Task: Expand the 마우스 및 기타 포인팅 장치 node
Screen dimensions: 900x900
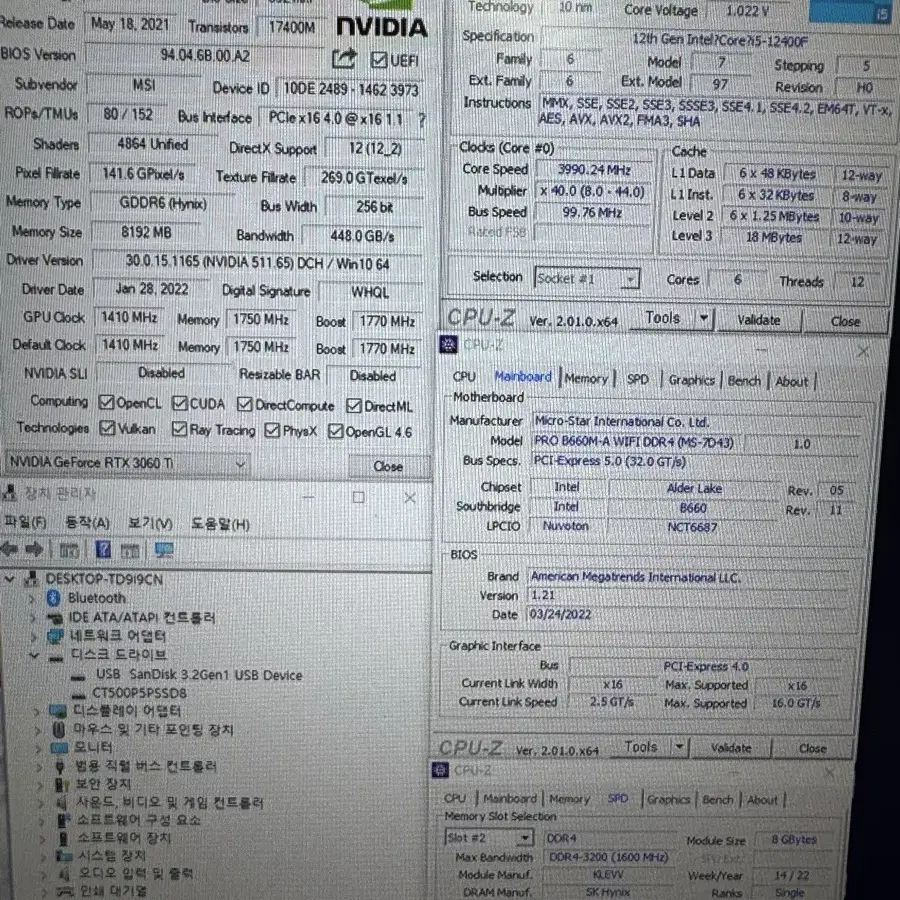Action: coord(37,731)
